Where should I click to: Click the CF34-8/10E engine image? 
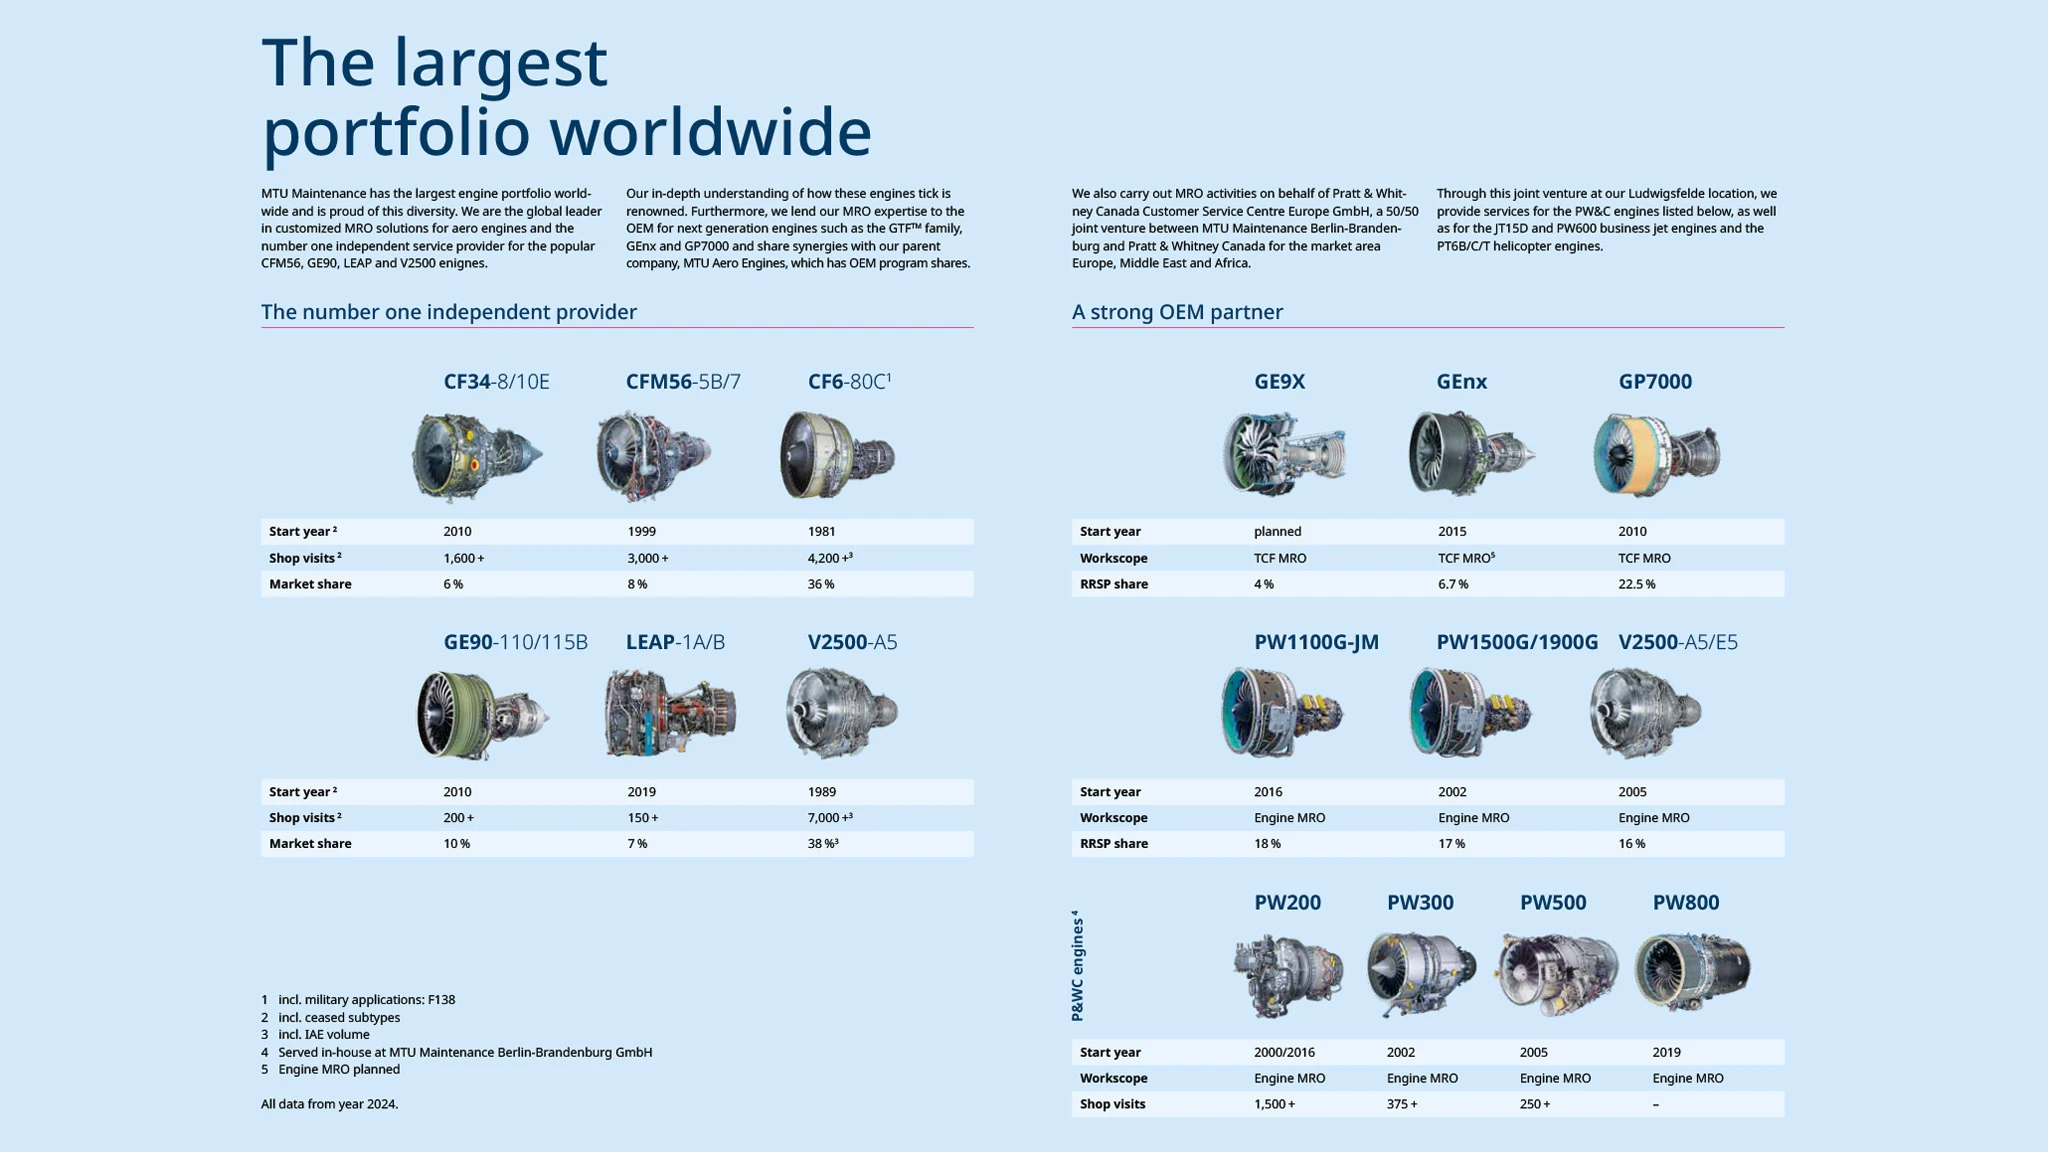point(476,456)
